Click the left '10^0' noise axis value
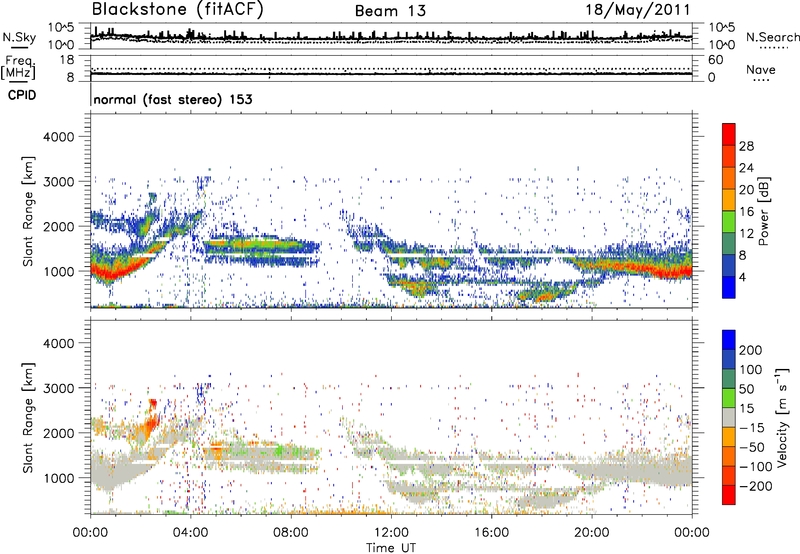This screenshot has width=800, height=554. click(61, 44)
